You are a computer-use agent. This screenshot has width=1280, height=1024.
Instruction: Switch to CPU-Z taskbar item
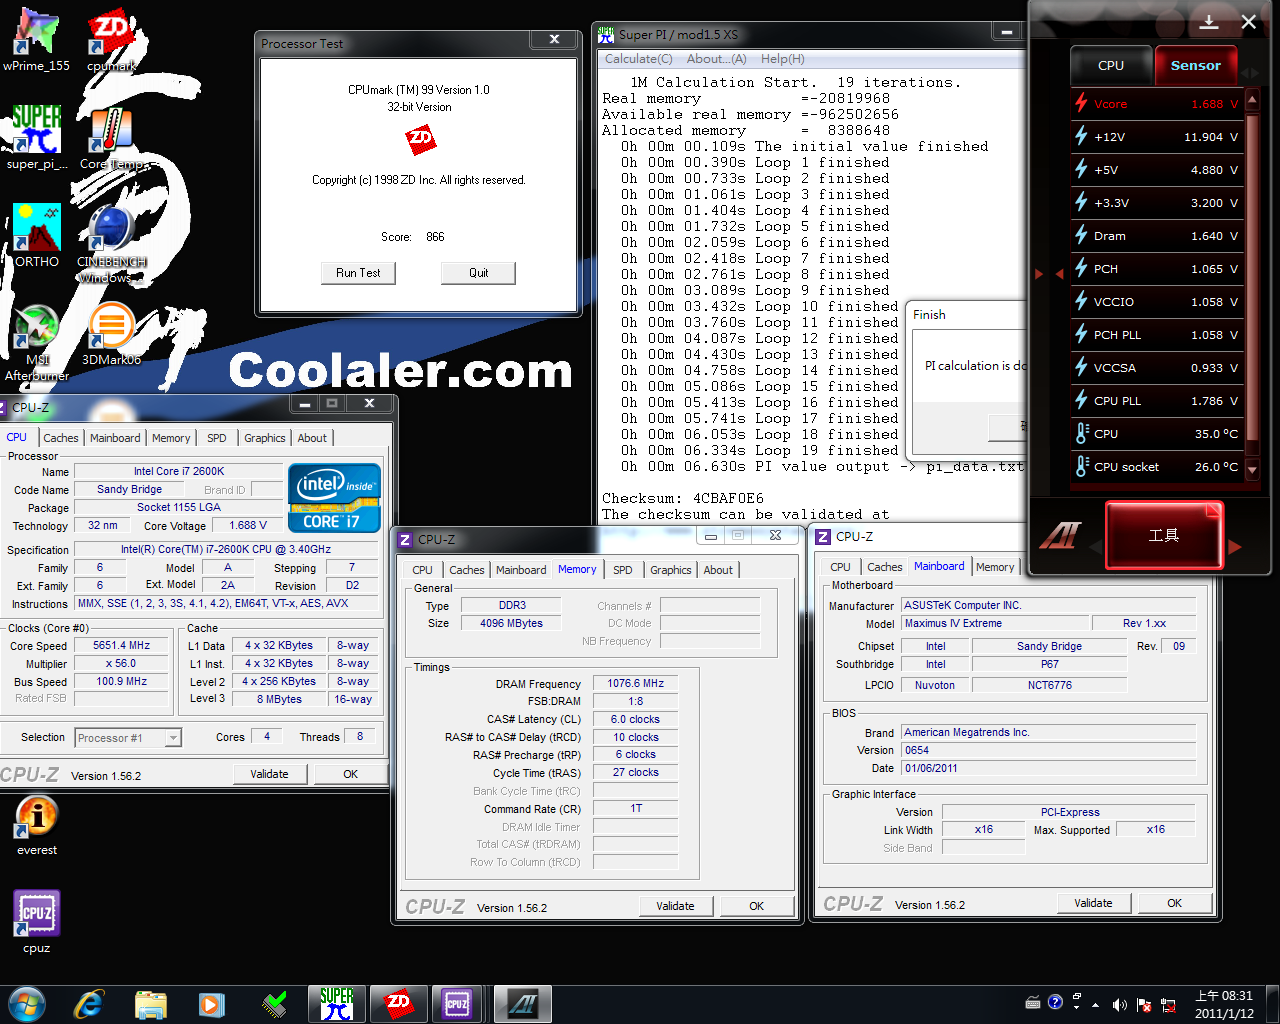(457, 1004)
